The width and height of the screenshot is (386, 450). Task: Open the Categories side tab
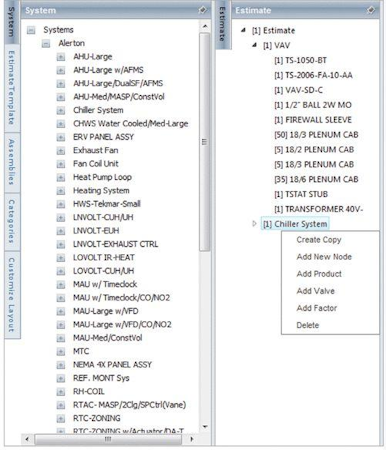(x=12, y=221)
